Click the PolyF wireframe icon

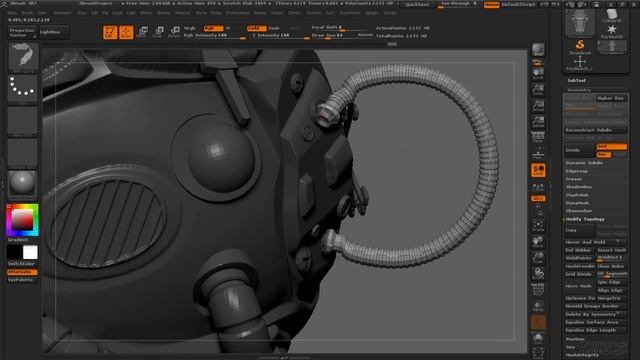pyautogui.click(x=538, y=289)
